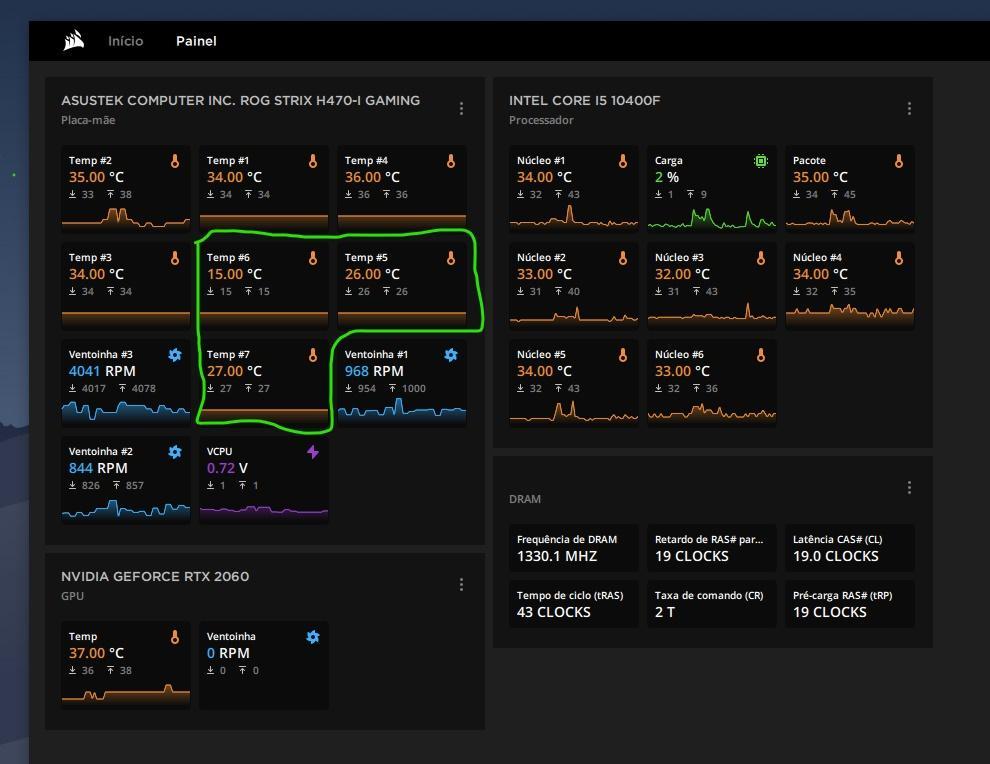Click the GPU 37.00 °C temperature value
990x764 pixels.
click(96, 654)
